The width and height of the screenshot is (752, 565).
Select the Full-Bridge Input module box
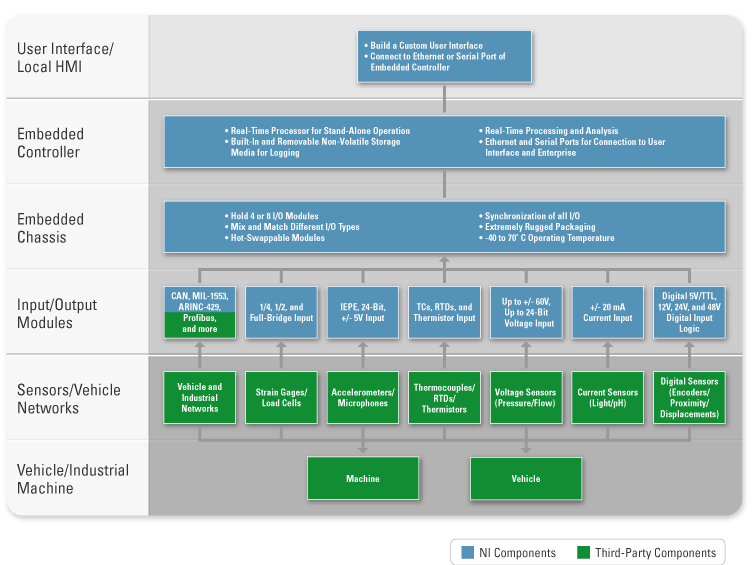(x=281, y=312)
